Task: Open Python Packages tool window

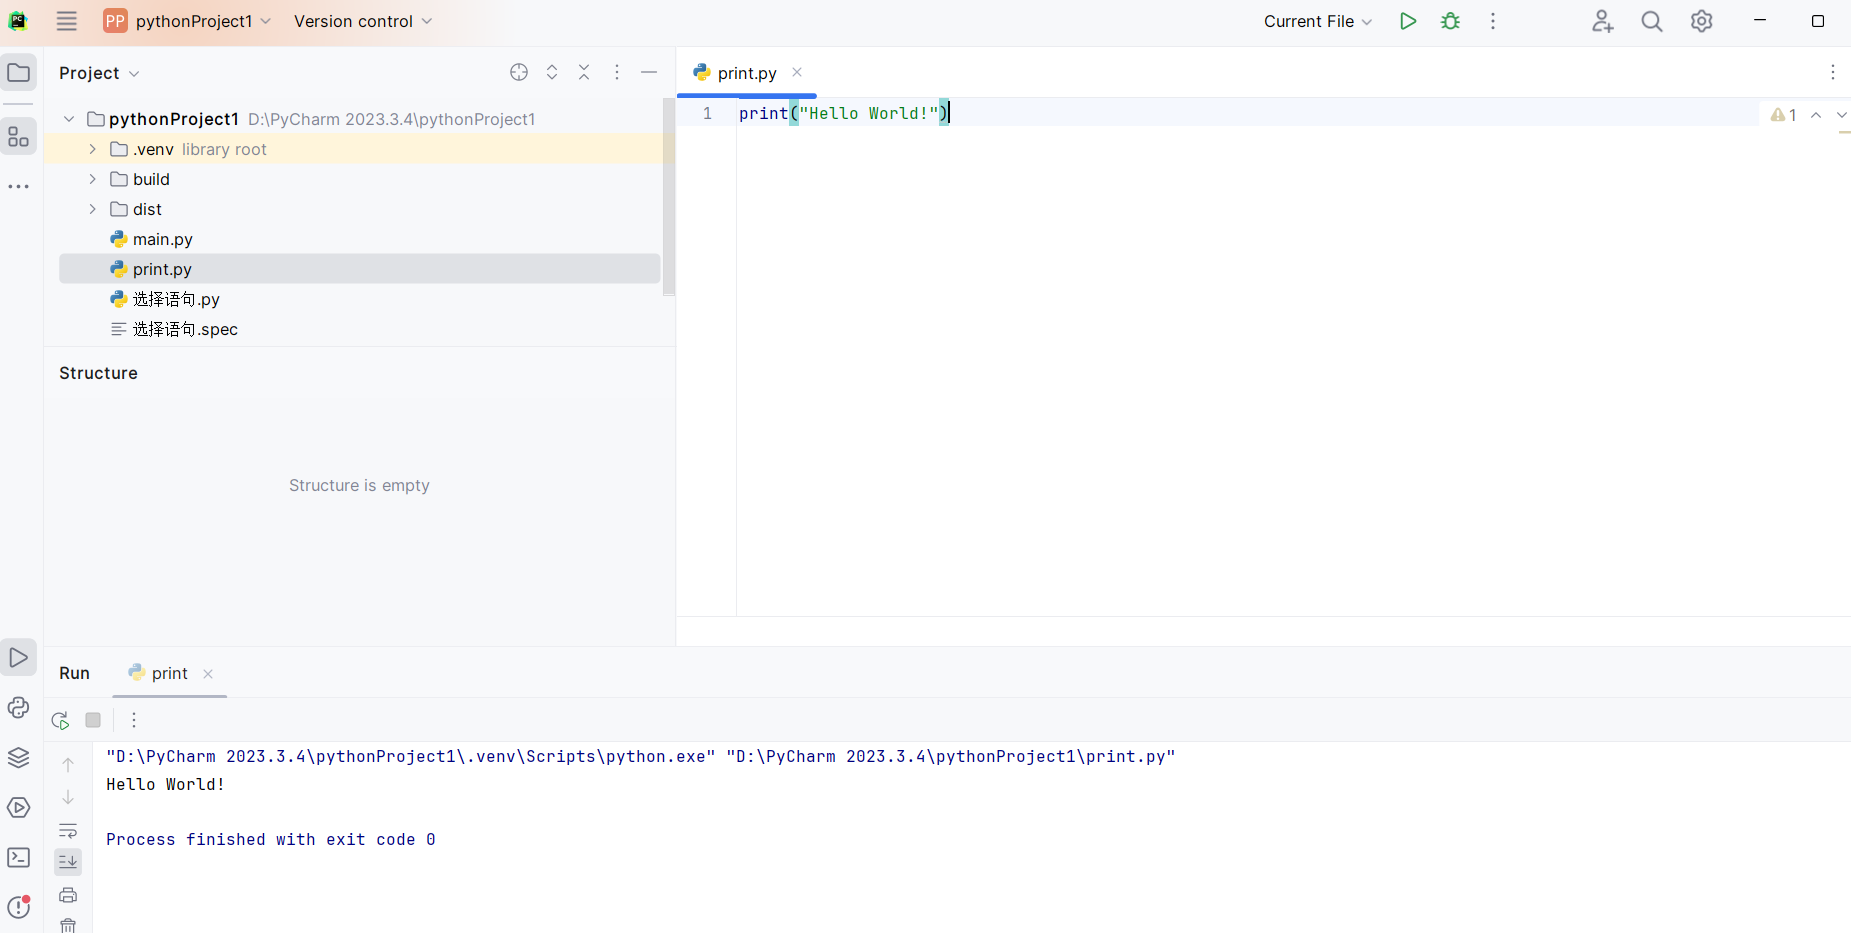Action: [18, 757]
